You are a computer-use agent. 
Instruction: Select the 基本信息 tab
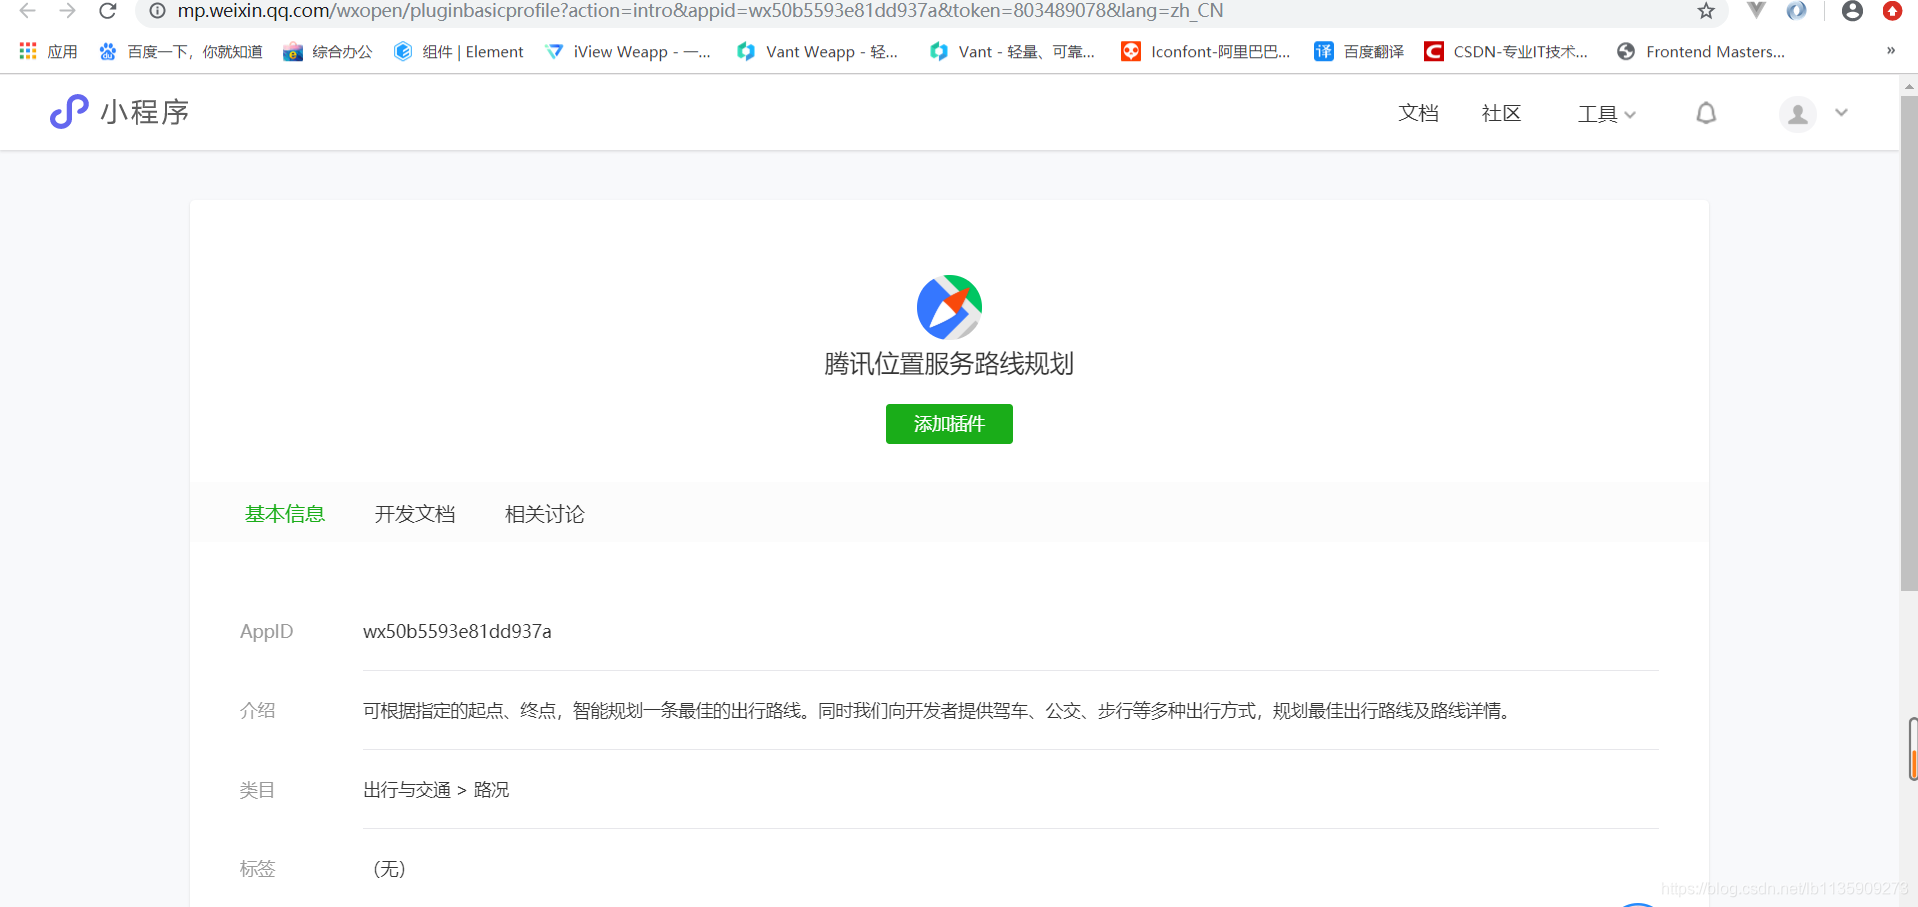tap(285, 514)
